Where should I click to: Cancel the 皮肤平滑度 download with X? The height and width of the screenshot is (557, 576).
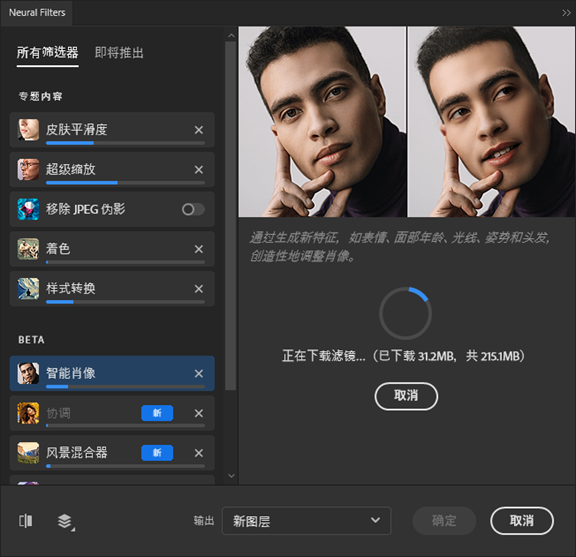coord(199,130)
